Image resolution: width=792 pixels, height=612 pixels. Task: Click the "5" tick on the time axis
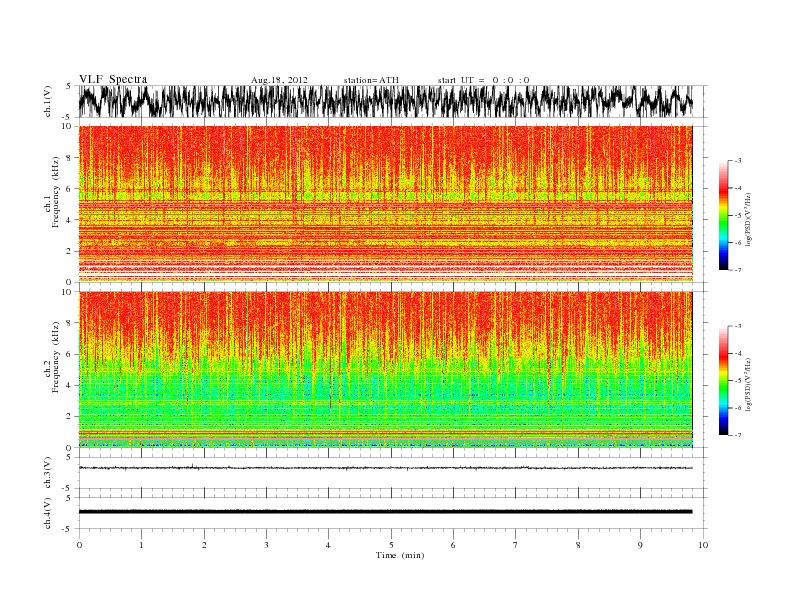coord(391,545)
